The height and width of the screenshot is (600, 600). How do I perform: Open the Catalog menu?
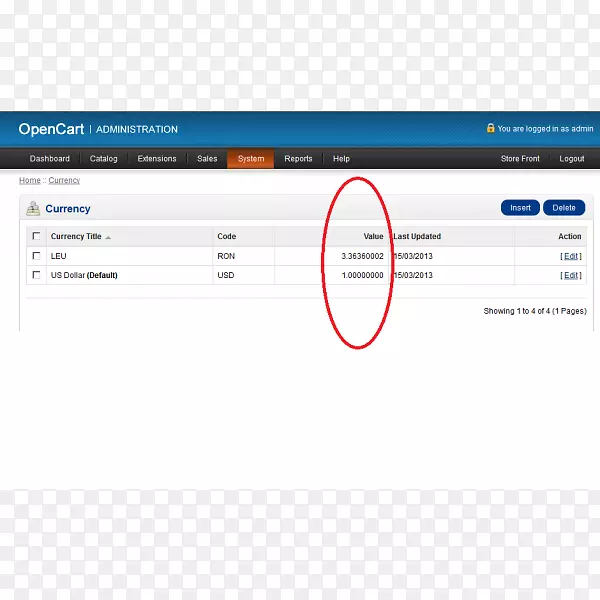coord(104,158)
